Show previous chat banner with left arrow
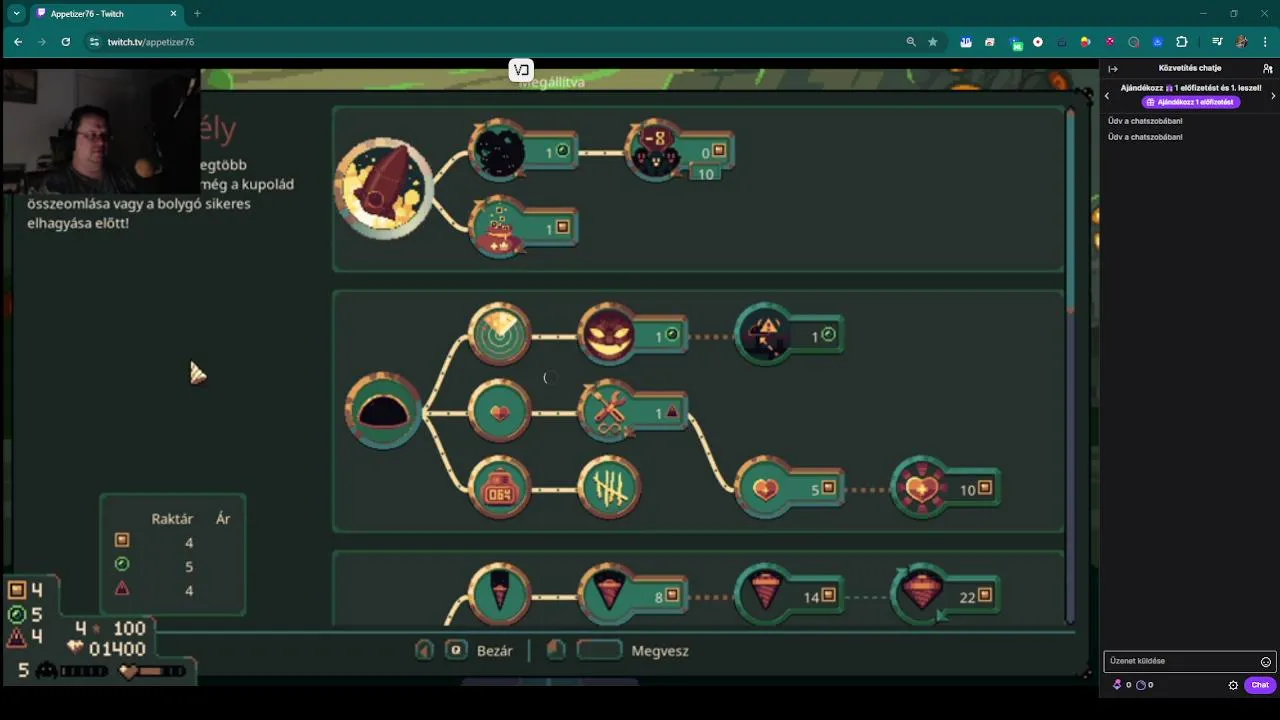 1107,96
